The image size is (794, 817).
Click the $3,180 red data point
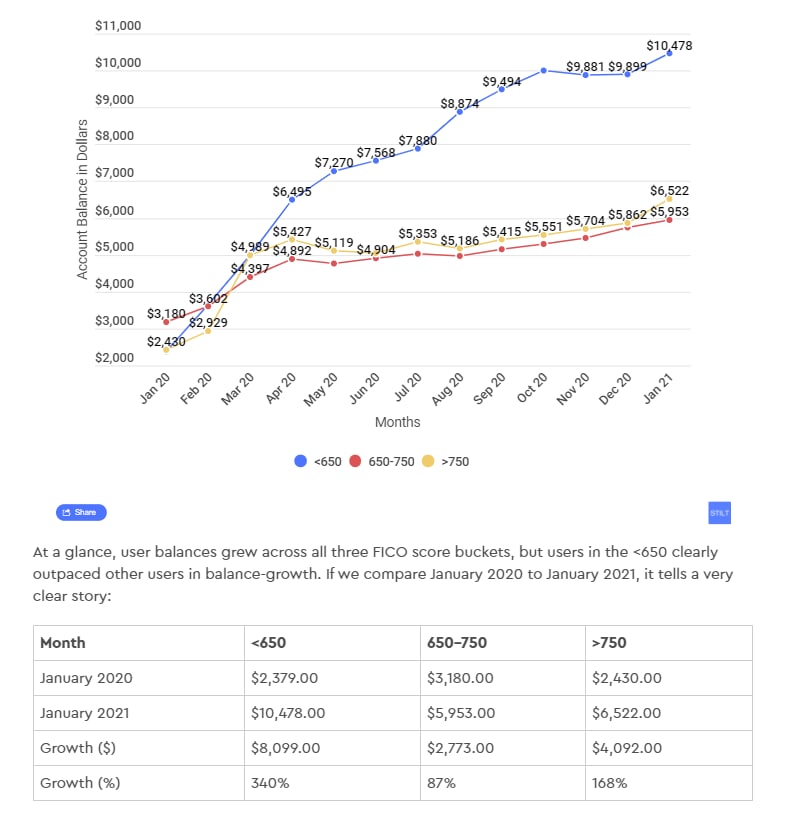tap(166, 321)
